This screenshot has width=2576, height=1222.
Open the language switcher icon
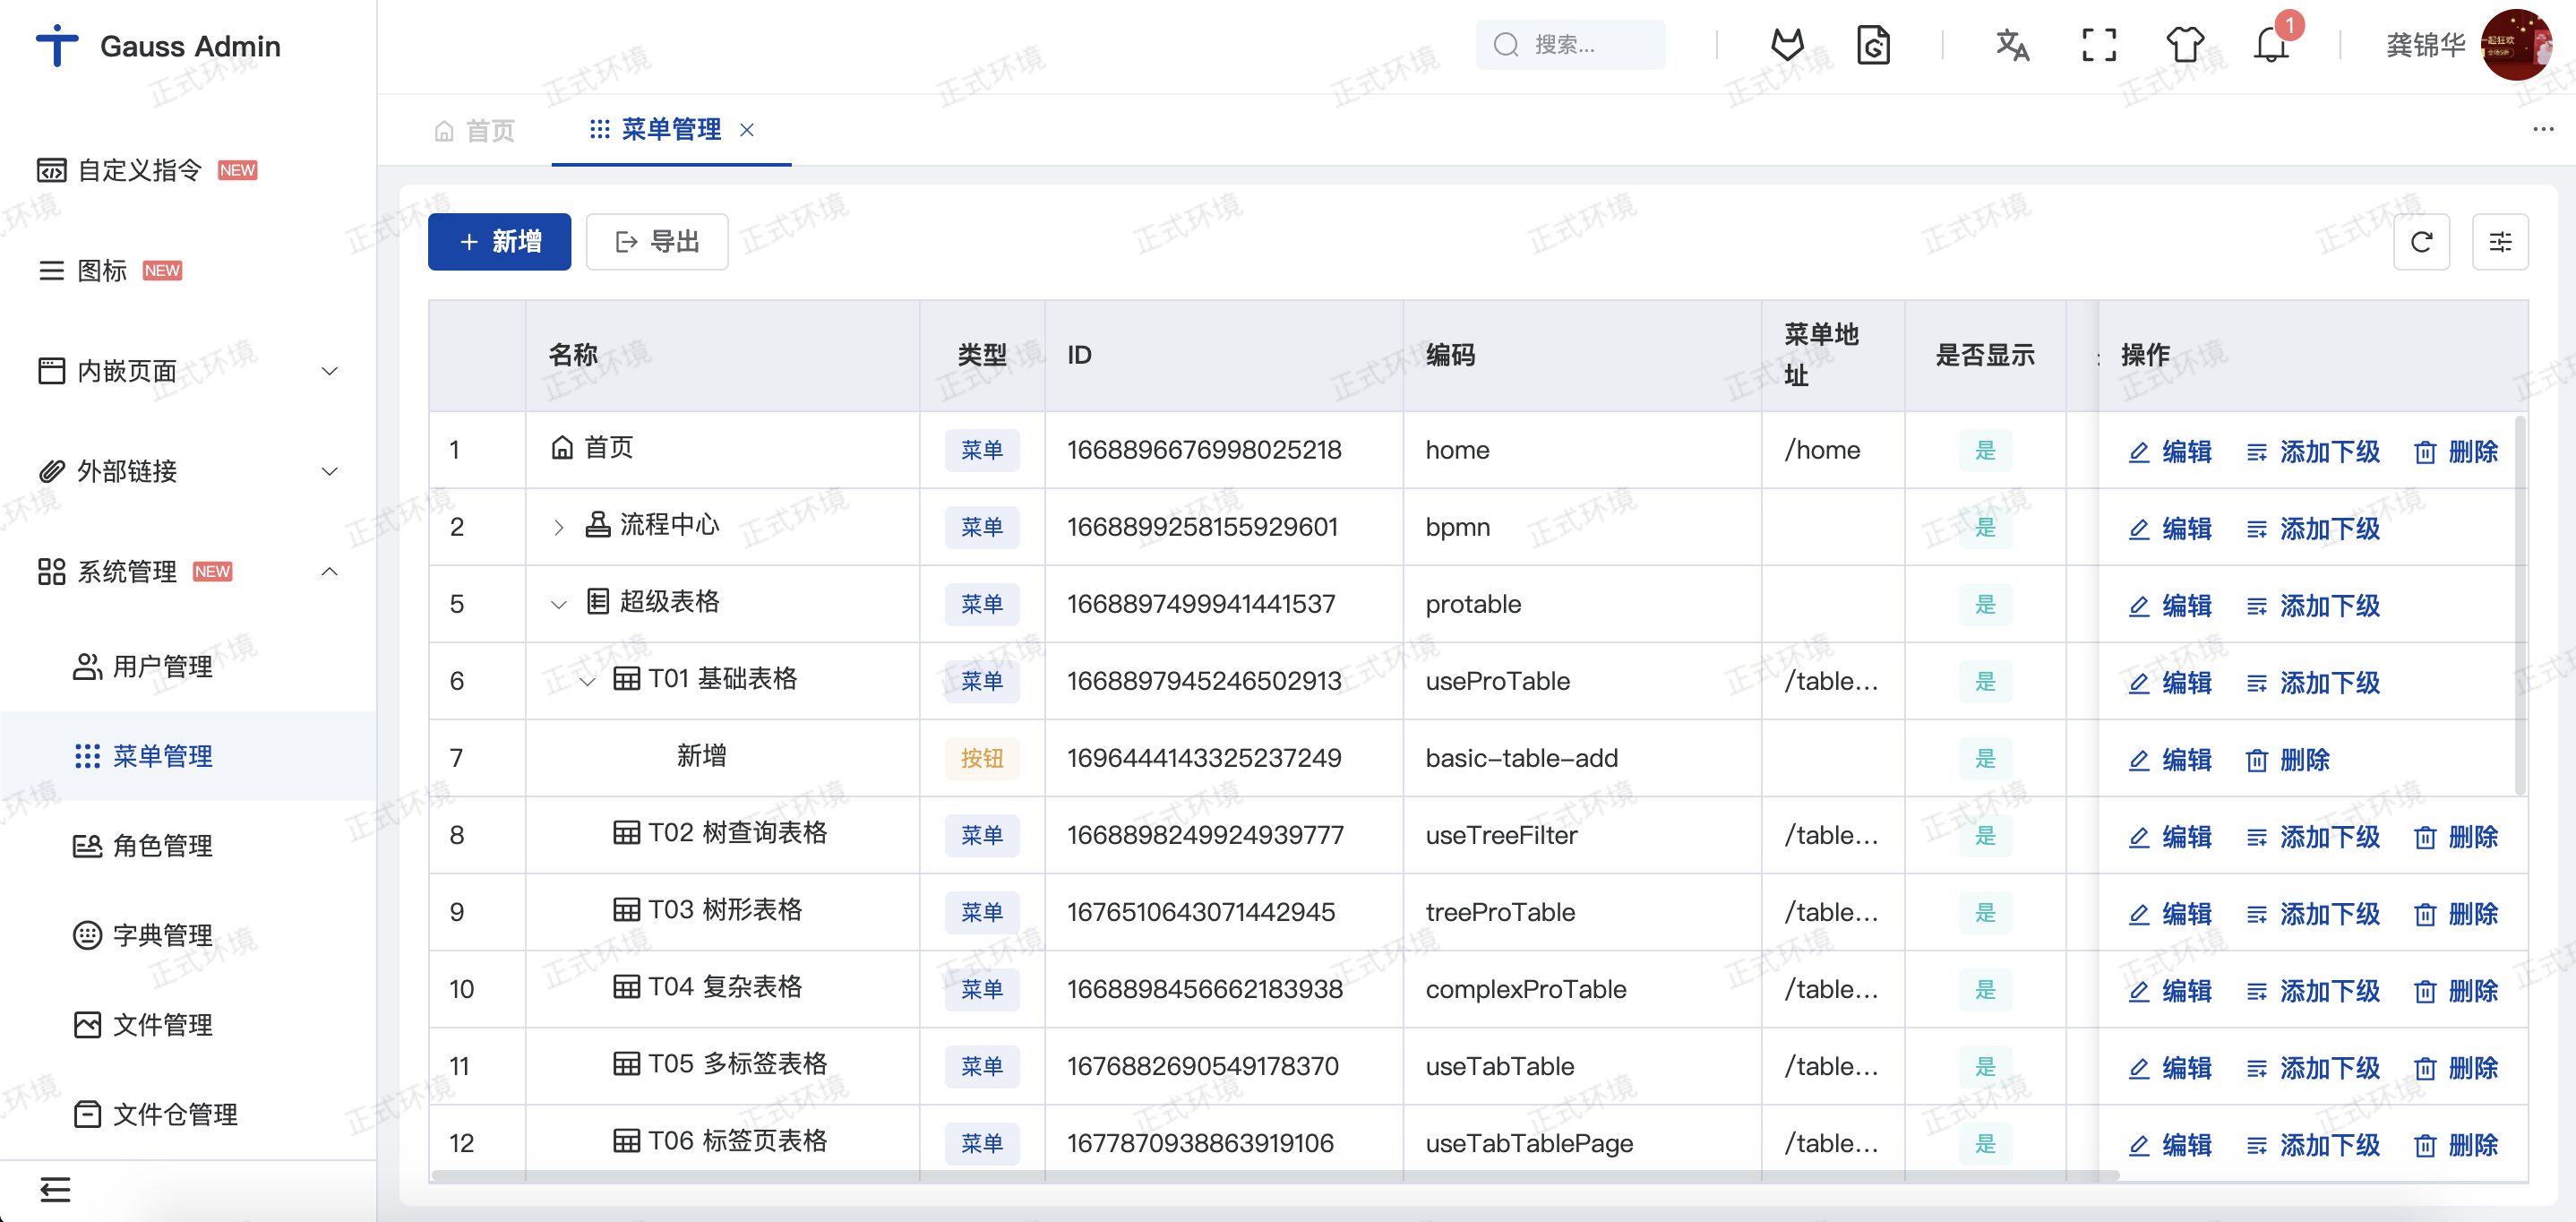2012,45
